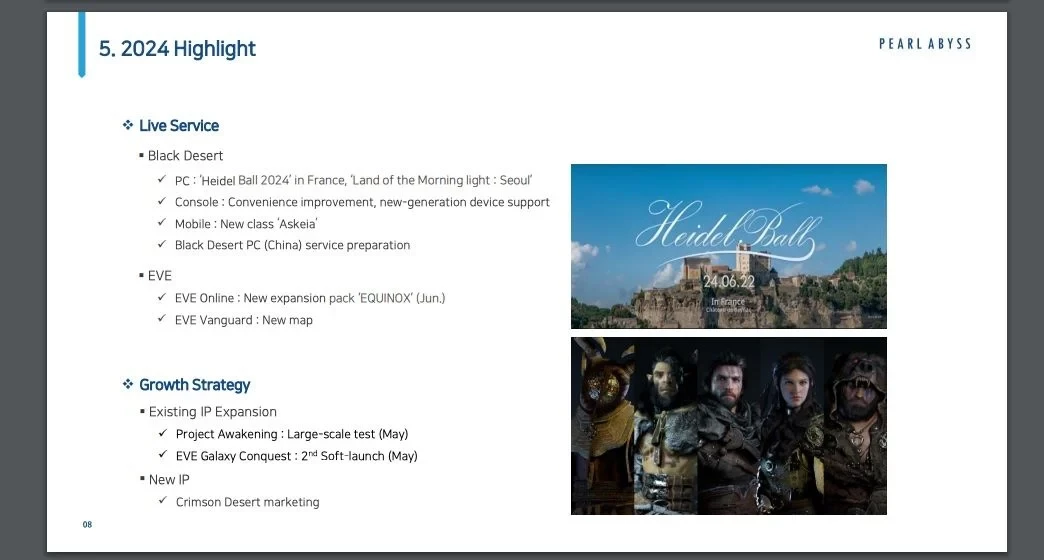
Task: Click the checkmark beside 'EVE Vanguard : New map'
Action: tap(162, 318)
